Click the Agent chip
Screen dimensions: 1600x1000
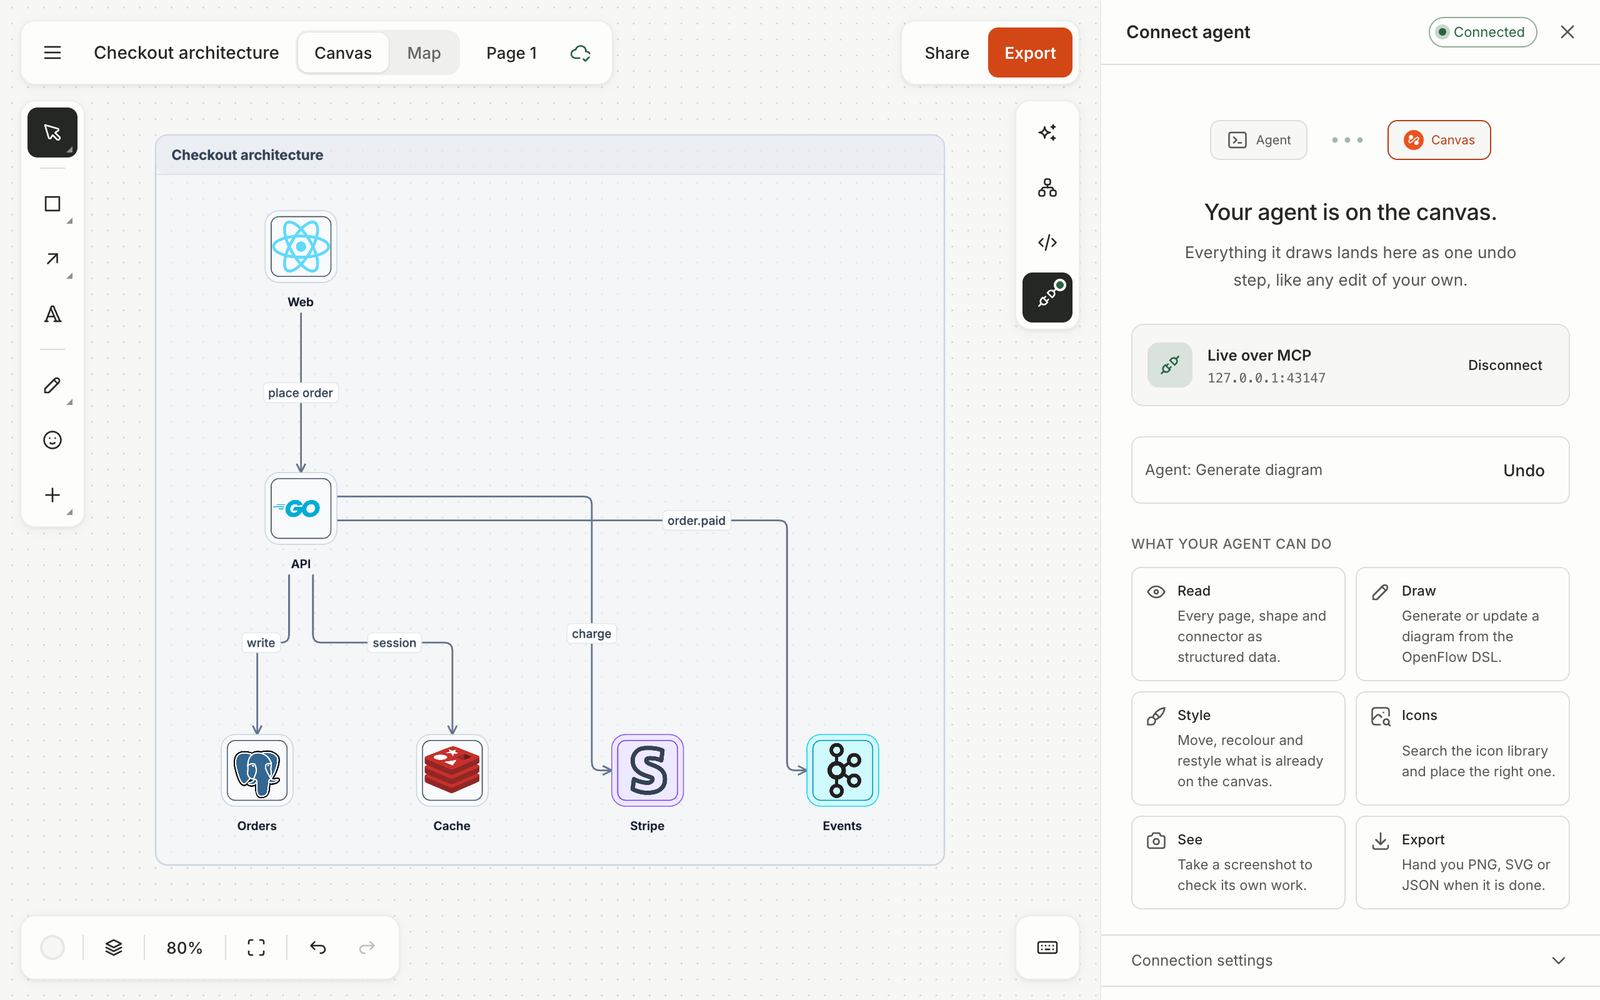tap(1259, 140)
